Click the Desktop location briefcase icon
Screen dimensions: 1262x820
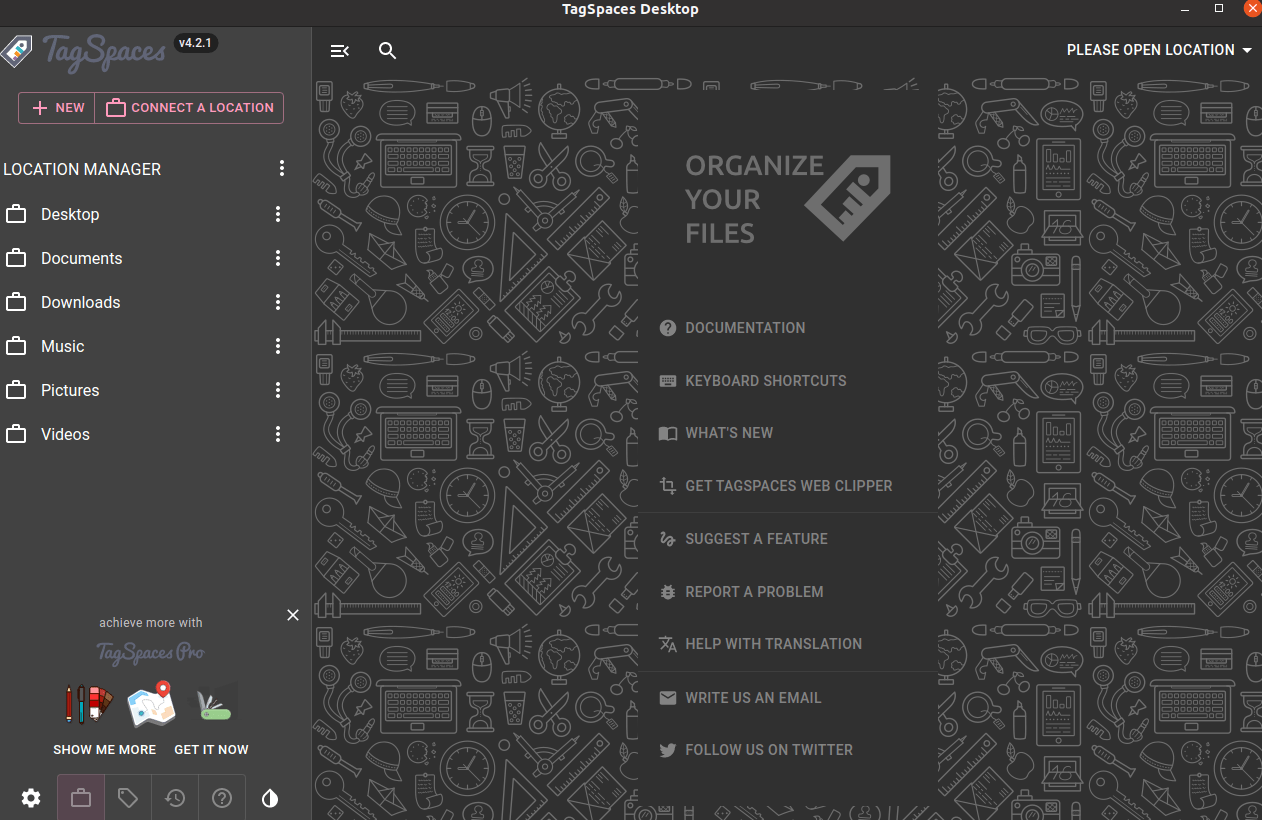(16, 214)
